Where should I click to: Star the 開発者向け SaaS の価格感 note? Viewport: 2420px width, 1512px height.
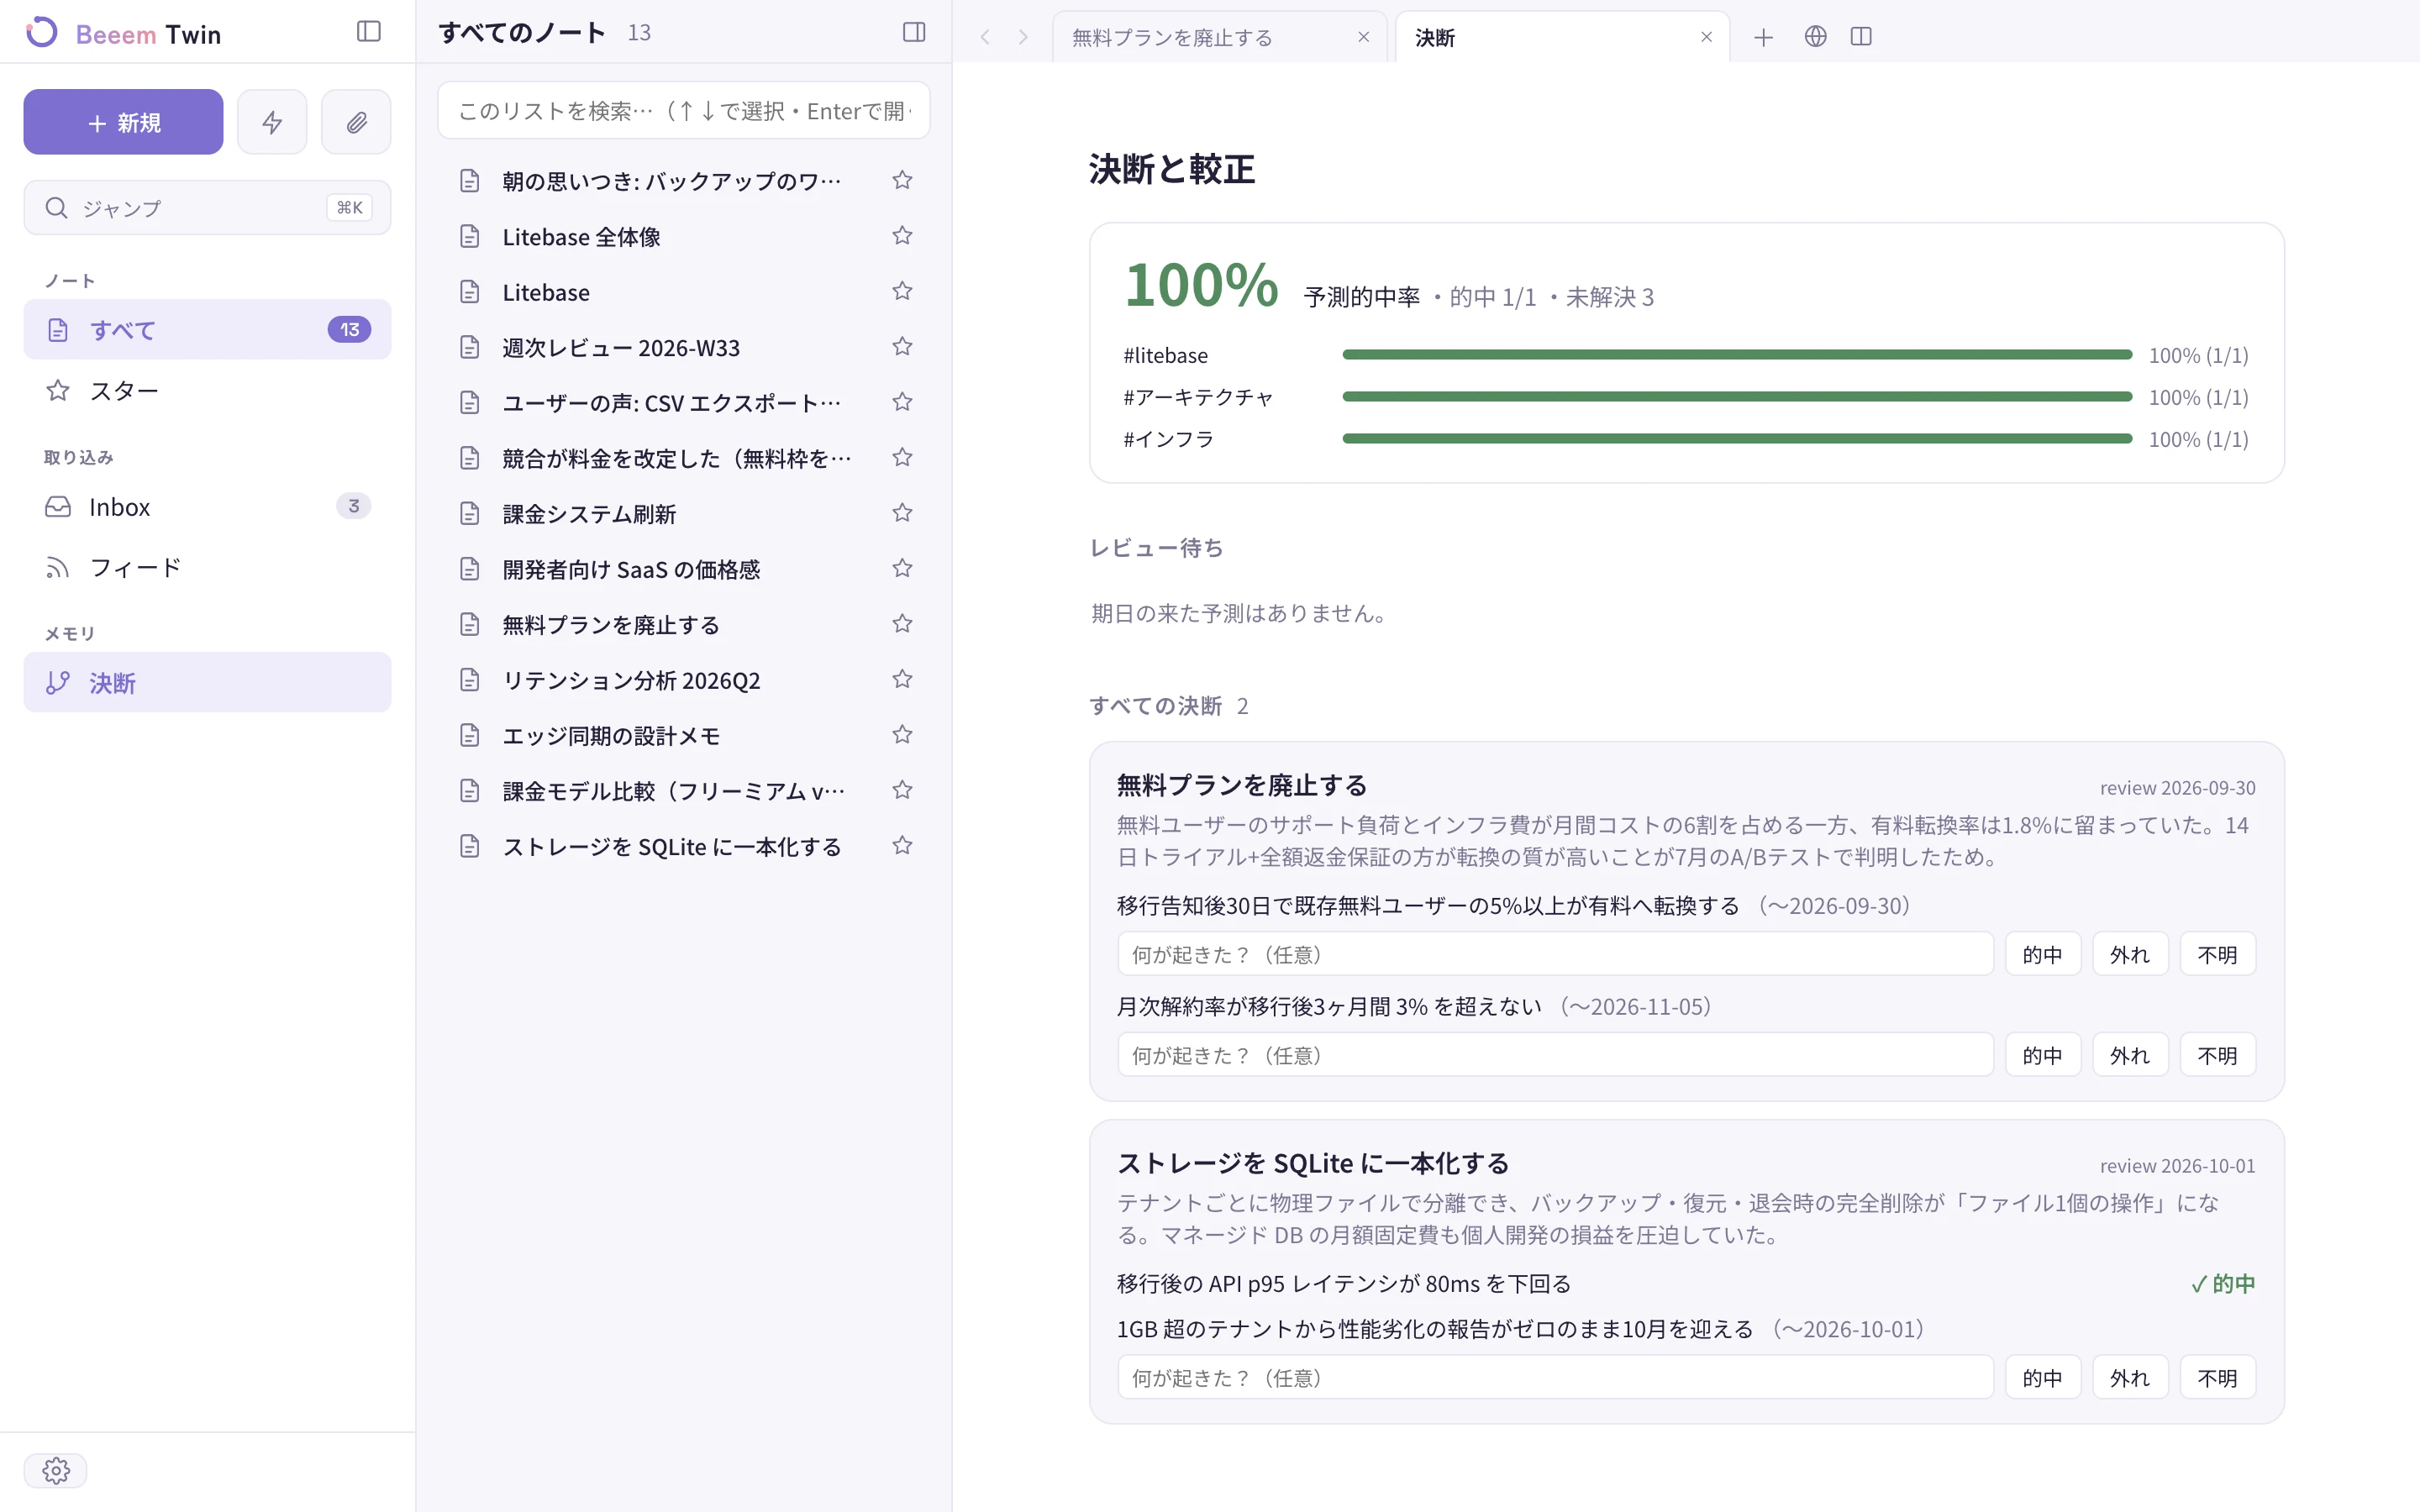[902, 569]
